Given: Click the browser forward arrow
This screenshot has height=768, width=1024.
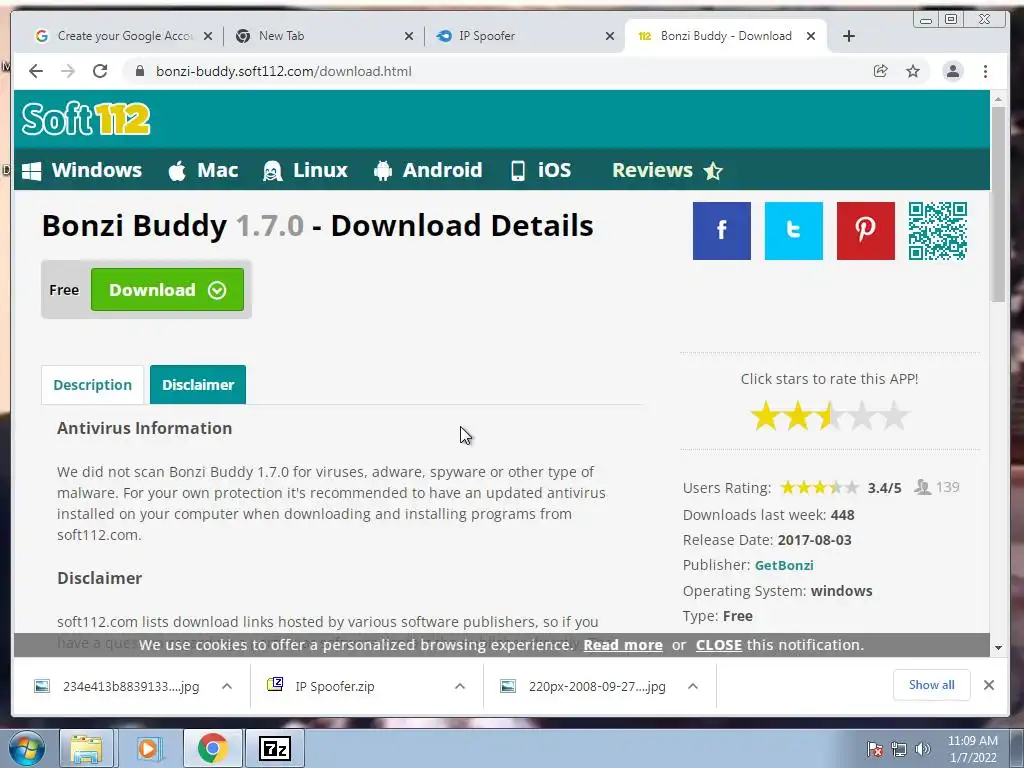Looking at the screenshot, I should pyautogui.click(x=68, y=71).
